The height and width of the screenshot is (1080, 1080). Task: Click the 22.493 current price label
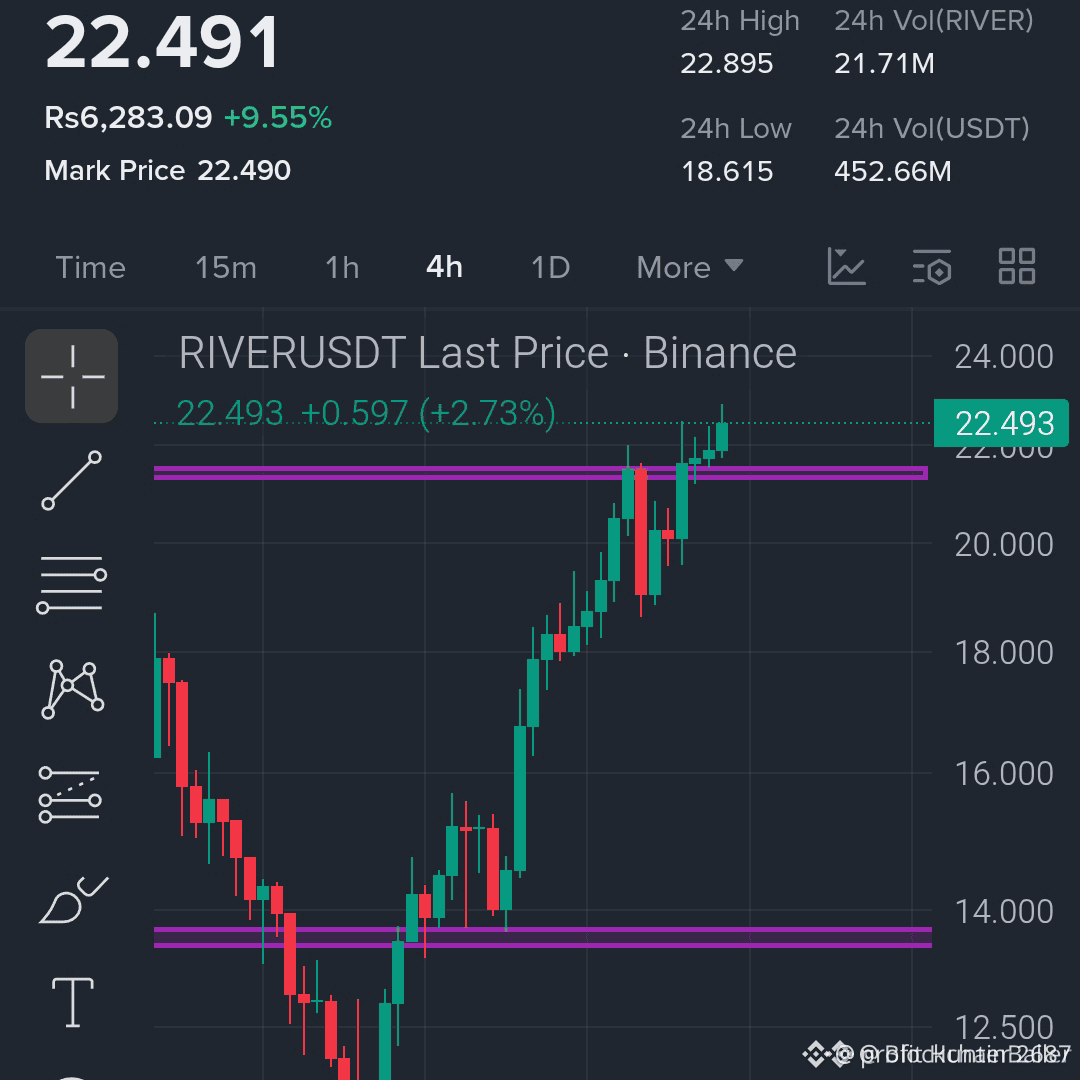1001,423
